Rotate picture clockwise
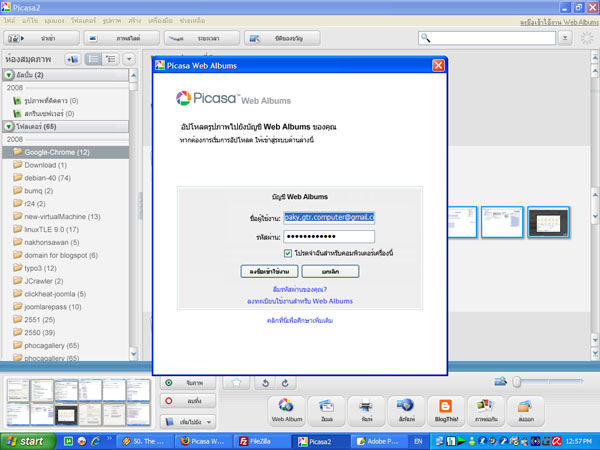The image size is (600, 450). point(285,383)
